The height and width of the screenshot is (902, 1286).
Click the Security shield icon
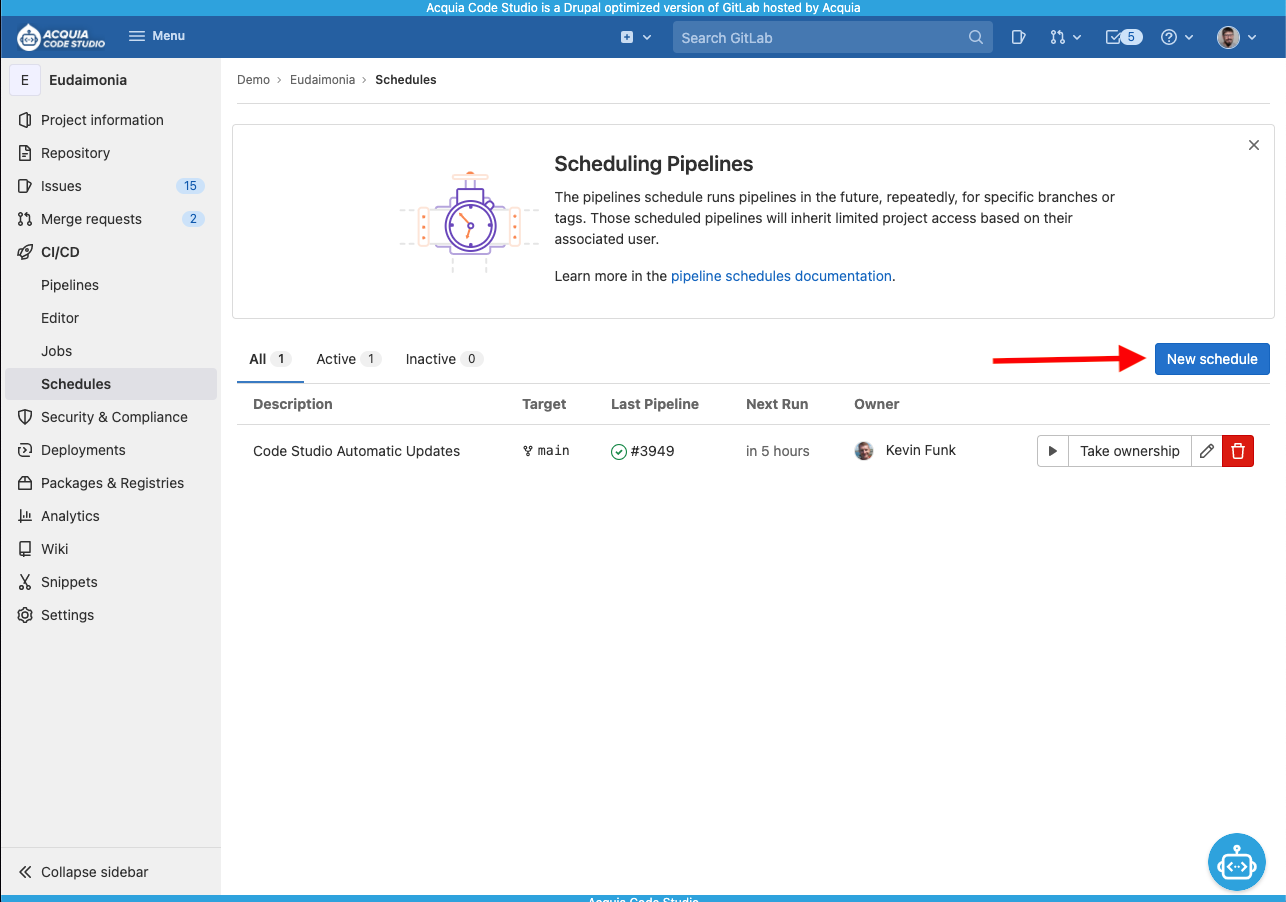(x=25, y=417)
